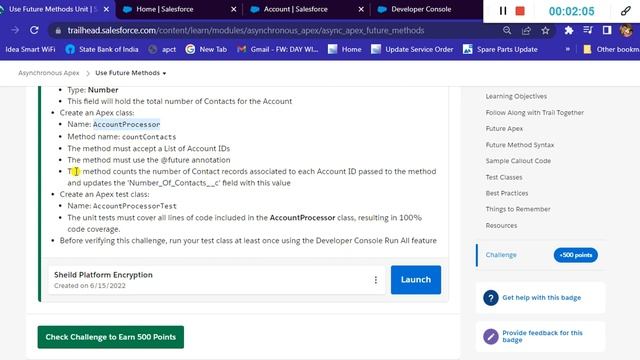
Task: Open Update Service Order bookmark
Action: coord(412,49)
